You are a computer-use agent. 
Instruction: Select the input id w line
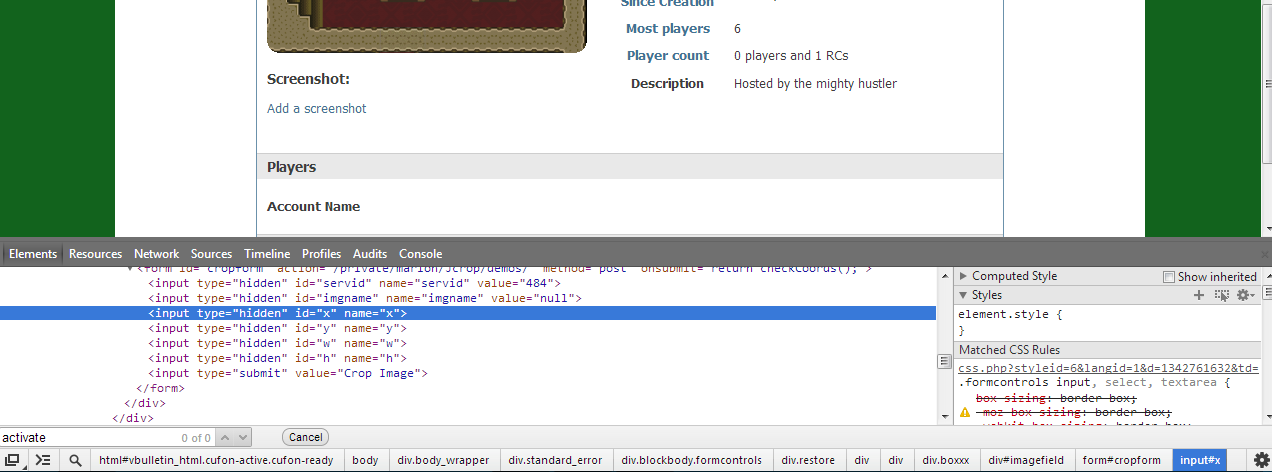[x=277, y=343]
